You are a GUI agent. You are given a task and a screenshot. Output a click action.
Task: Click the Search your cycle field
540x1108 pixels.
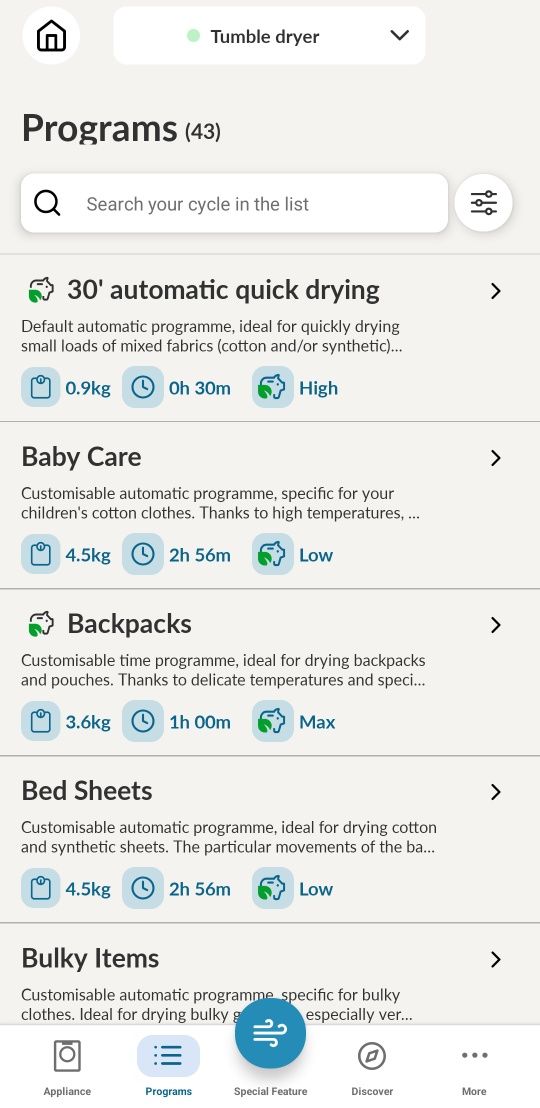click(234, 204)
